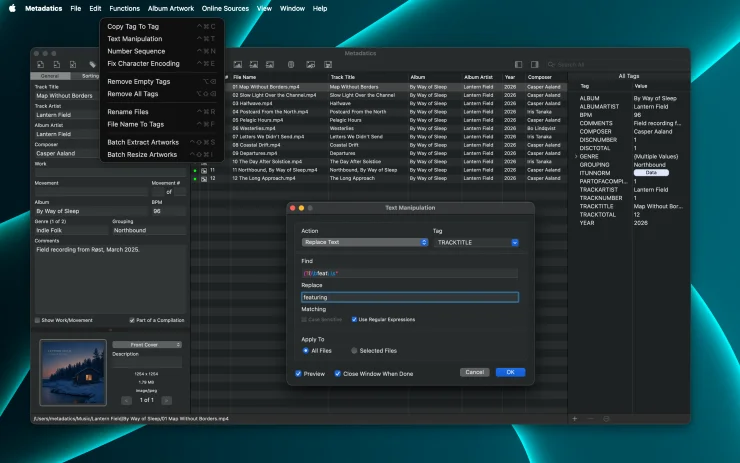The width and height of the screenshot is (740, 463).
Task: Click the picture search toolbar icon
Action: pos(311,65)
